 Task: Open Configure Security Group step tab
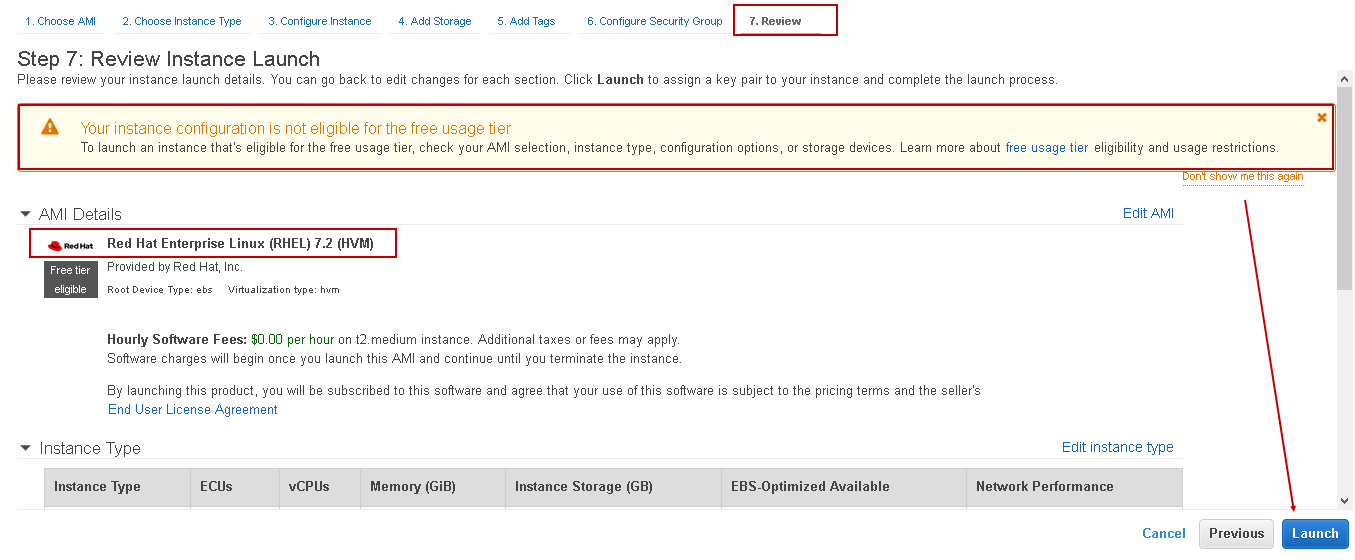[x=654, y=21]
